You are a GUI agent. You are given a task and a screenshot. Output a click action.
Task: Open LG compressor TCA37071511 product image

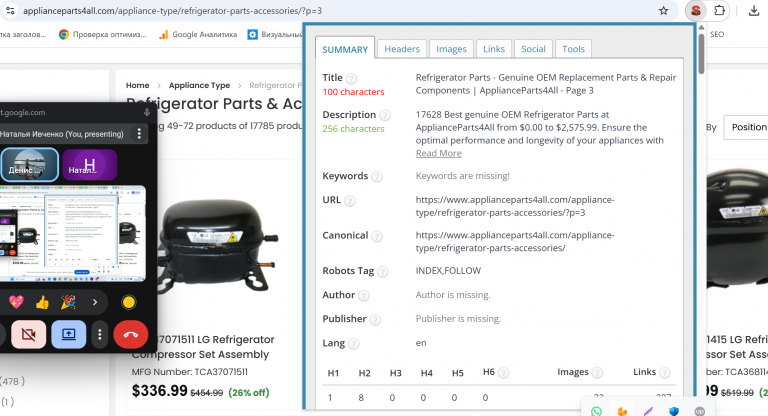coord(217,245)
